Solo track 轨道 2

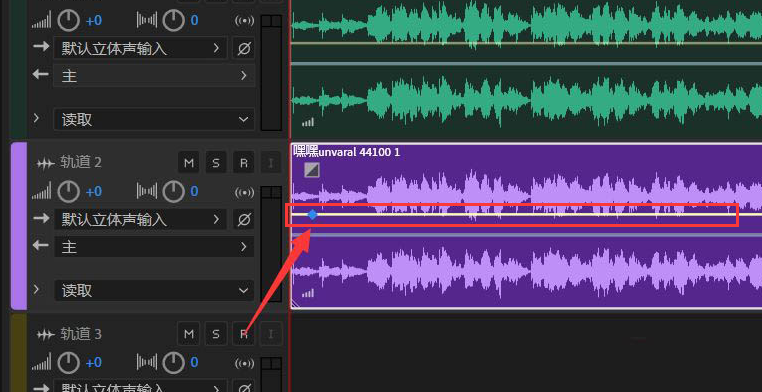click(x=216, y=163)
